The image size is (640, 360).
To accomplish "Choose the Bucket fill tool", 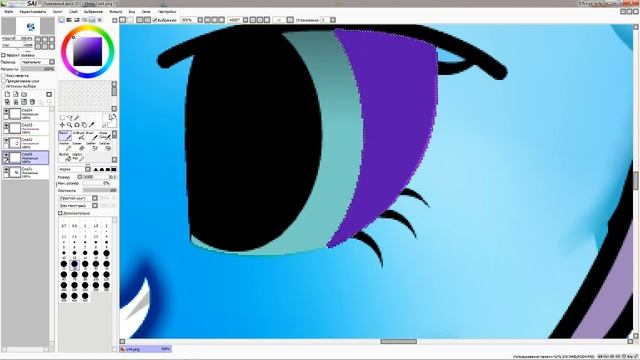I will pyautogui.click(x=65, y=157).
